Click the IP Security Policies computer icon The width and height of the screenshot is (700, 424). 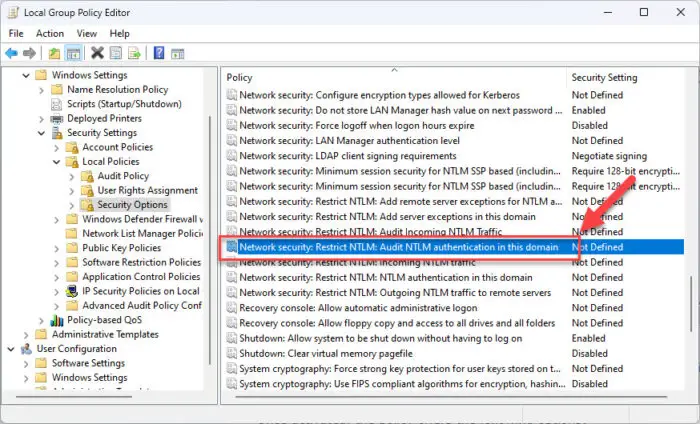click(x=71, y=291)
